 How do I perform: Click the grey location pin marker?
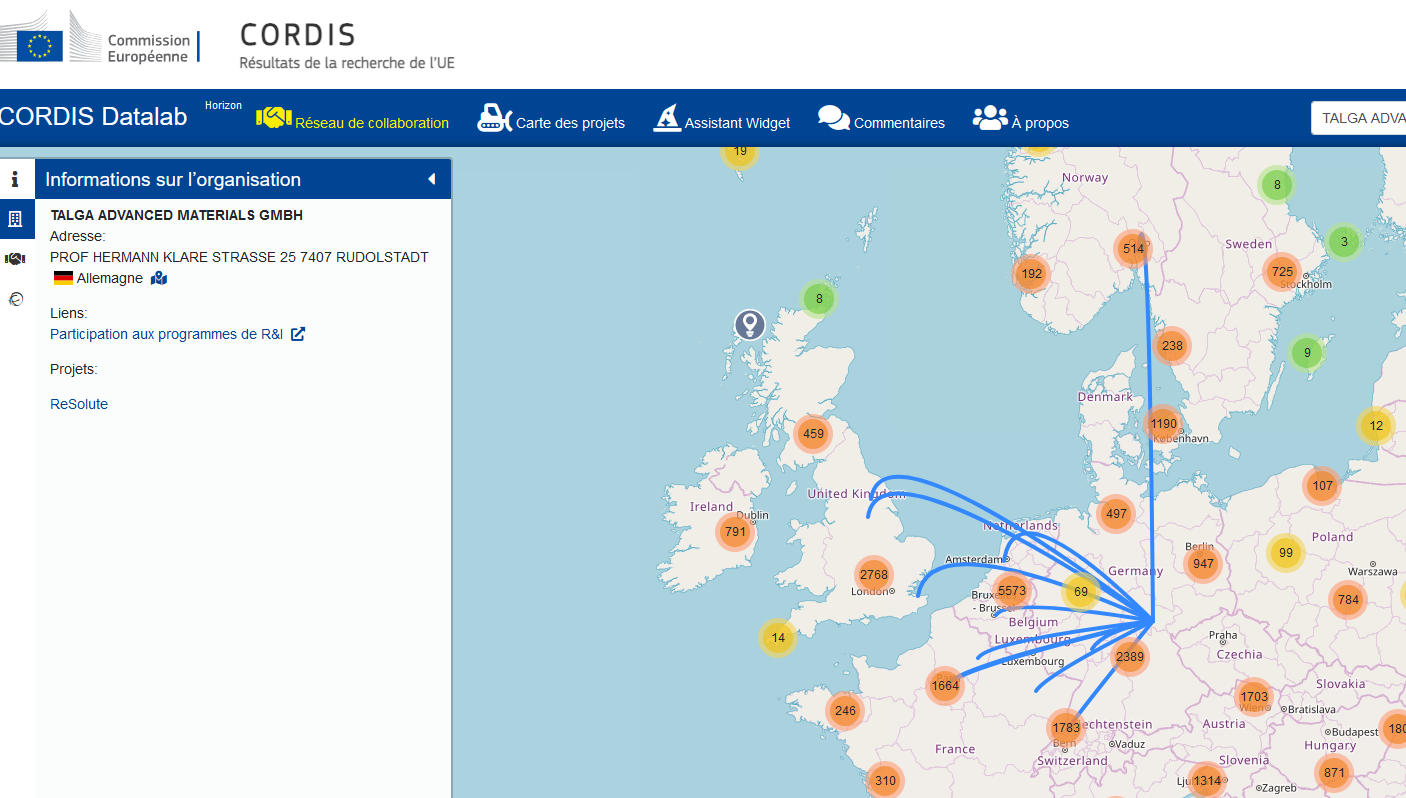point(749,324)
